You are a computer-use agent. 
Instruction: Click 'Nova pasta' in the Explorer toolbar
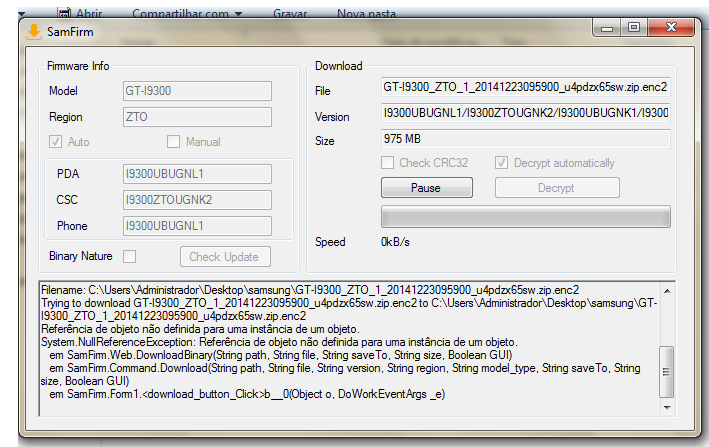point(366,14)
